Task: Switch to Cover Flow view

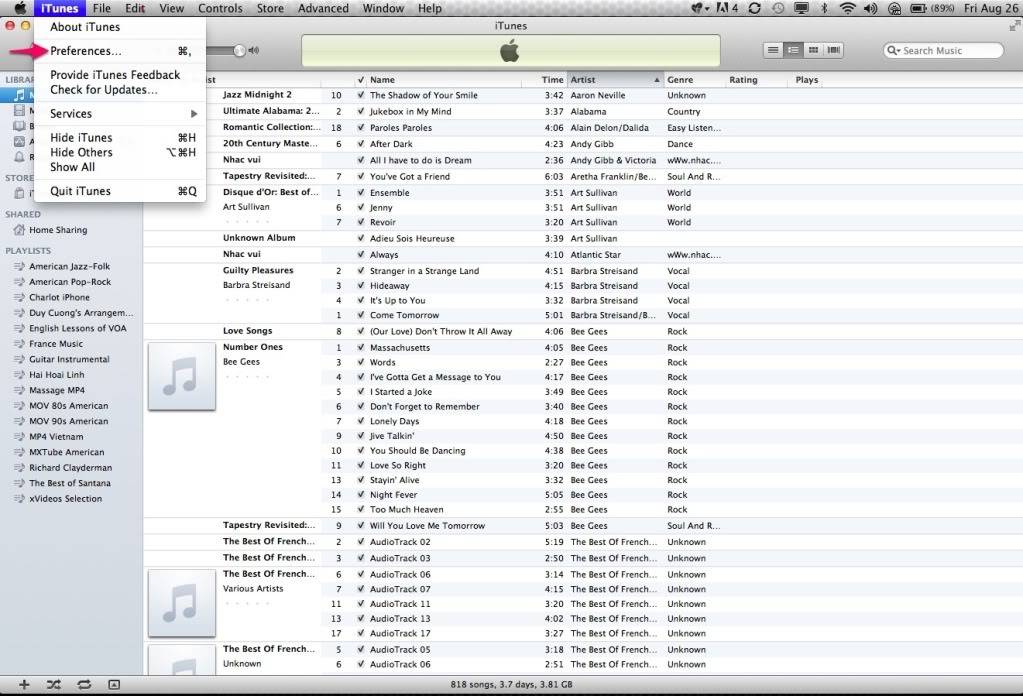Action: (x=834, y=50)
